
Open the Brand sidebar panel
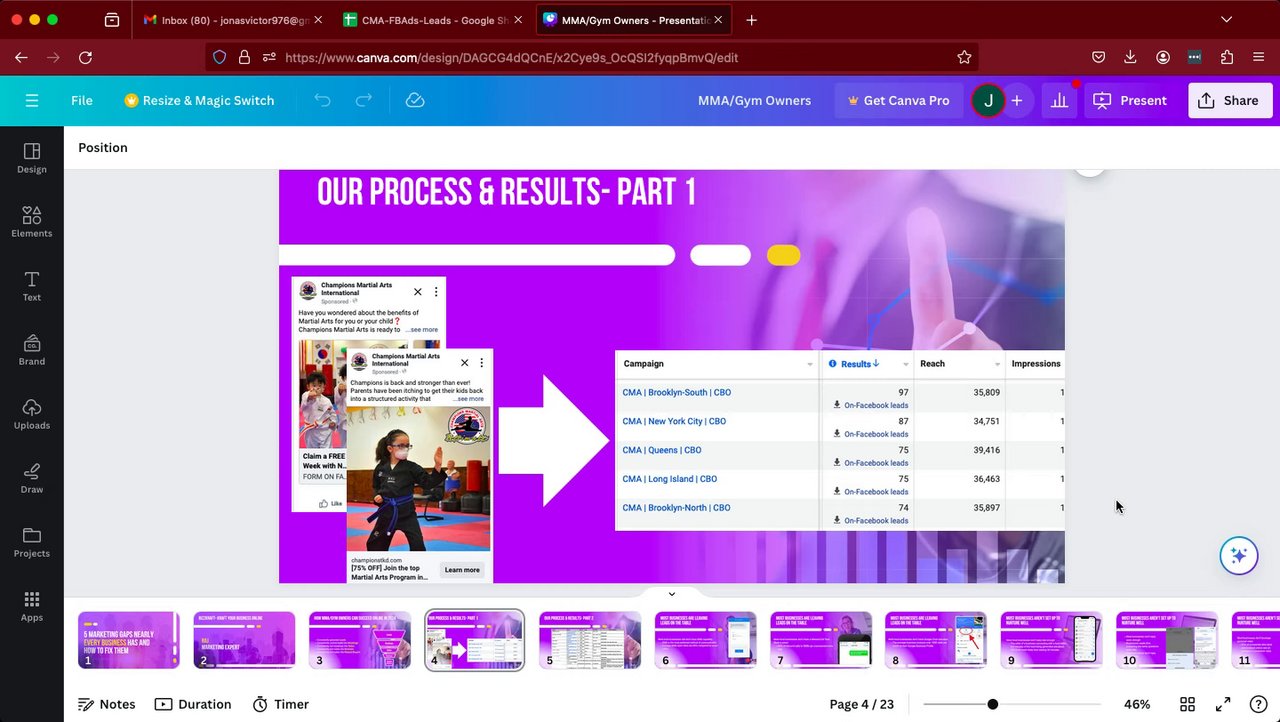point(32,350)
